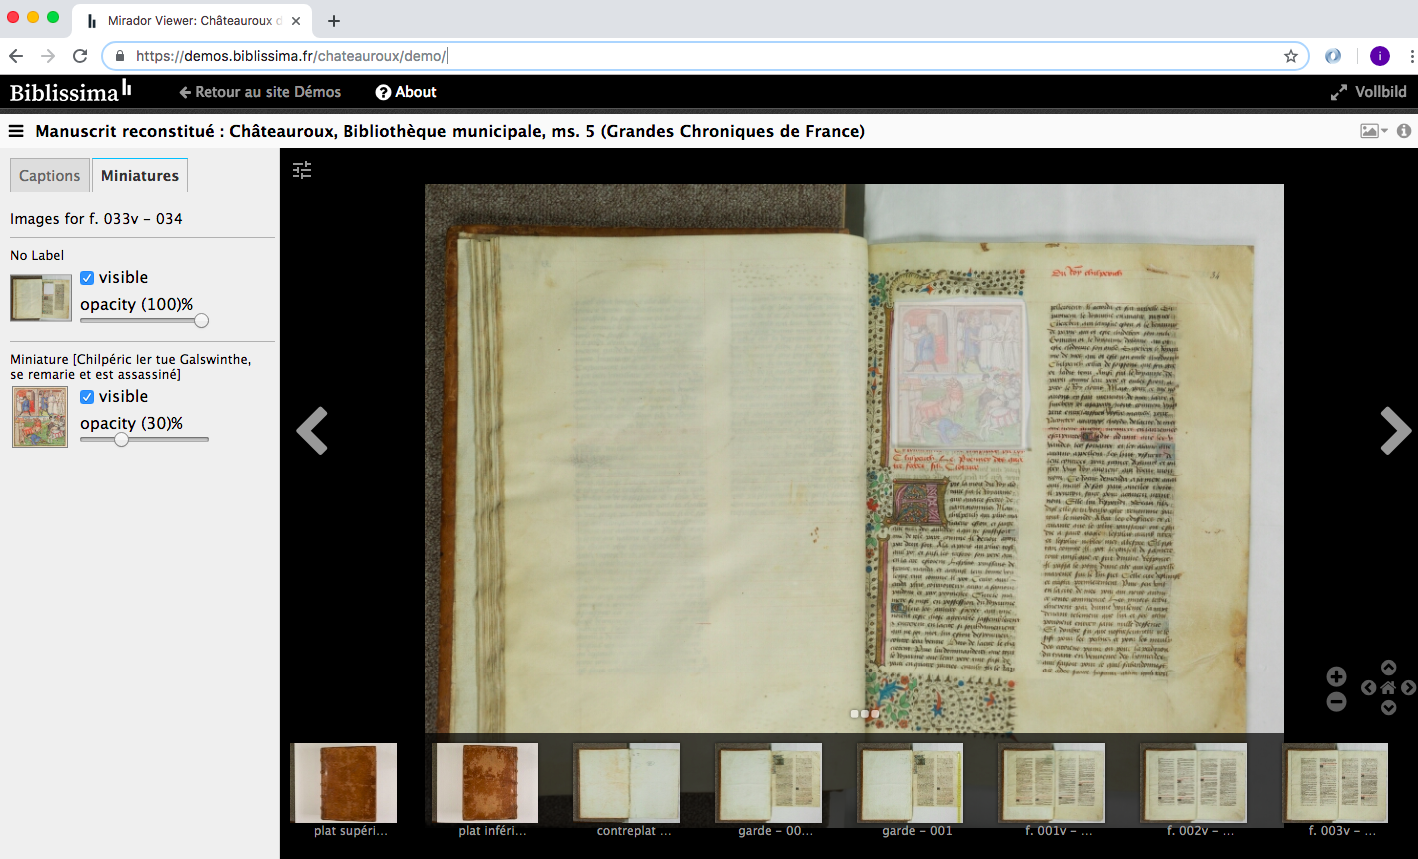Toggle visible checkbox for Miniature Chilpéric image
Viewport: 1418px width, 859px height.
87,397
